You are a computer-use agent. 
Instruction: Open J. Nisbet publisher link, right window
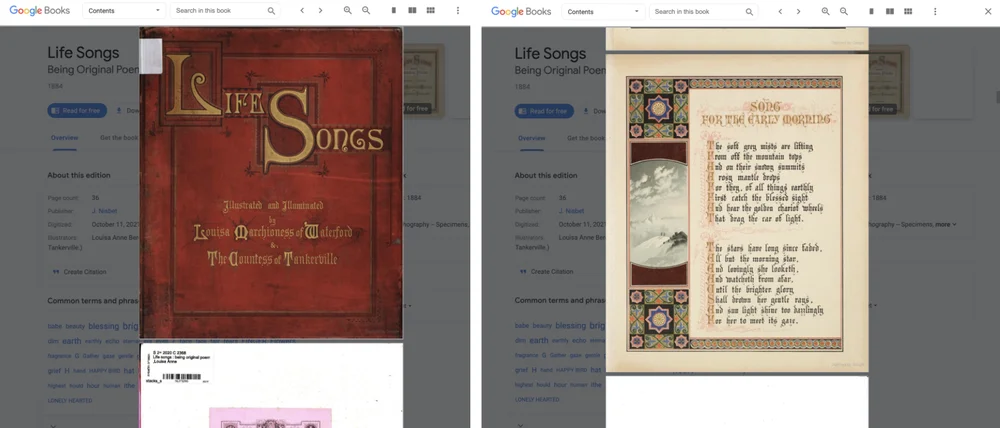click(x=571, y=211)
